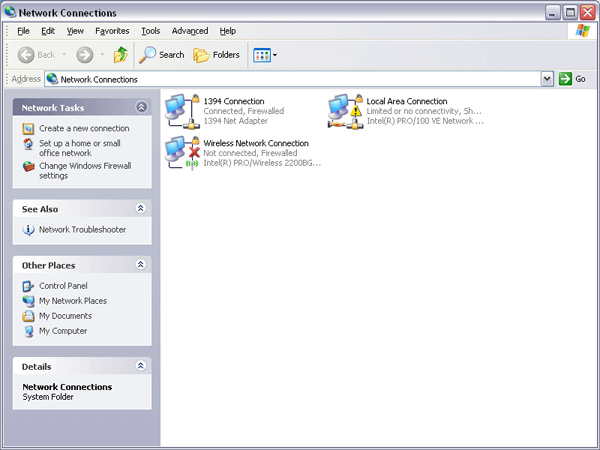Click inside the Address bar field

(300, 79)
